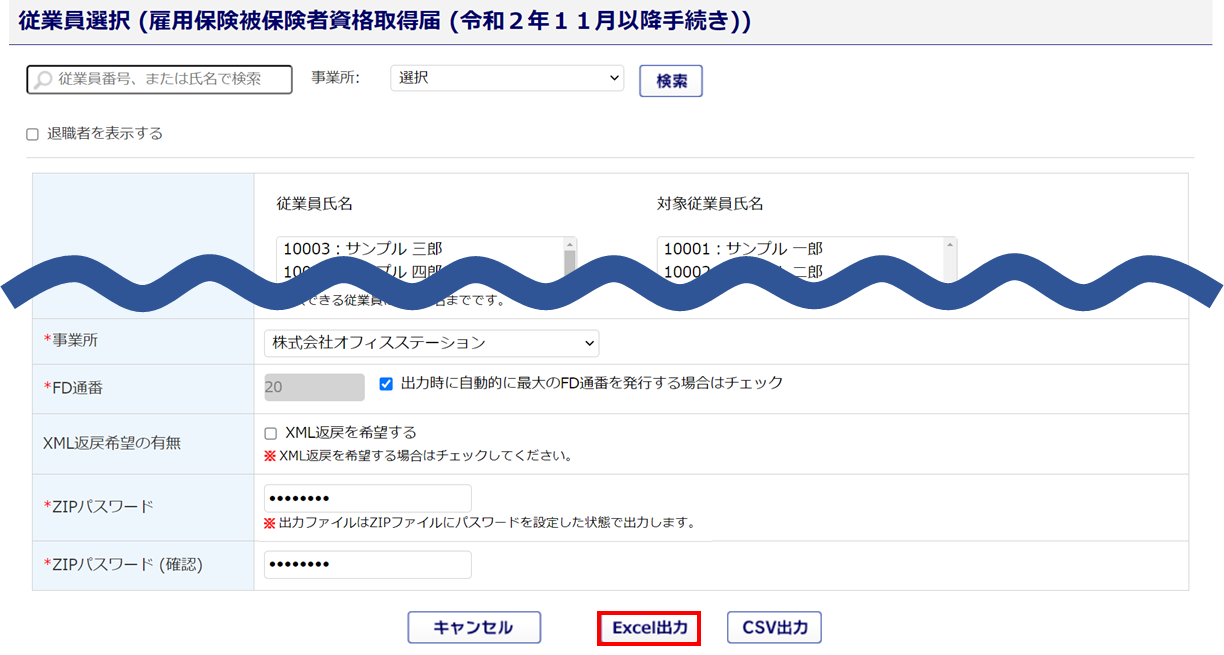Click the Excel出力 button
The width and height of the screenshot is (1224, 655).
(x=649, y=628)
